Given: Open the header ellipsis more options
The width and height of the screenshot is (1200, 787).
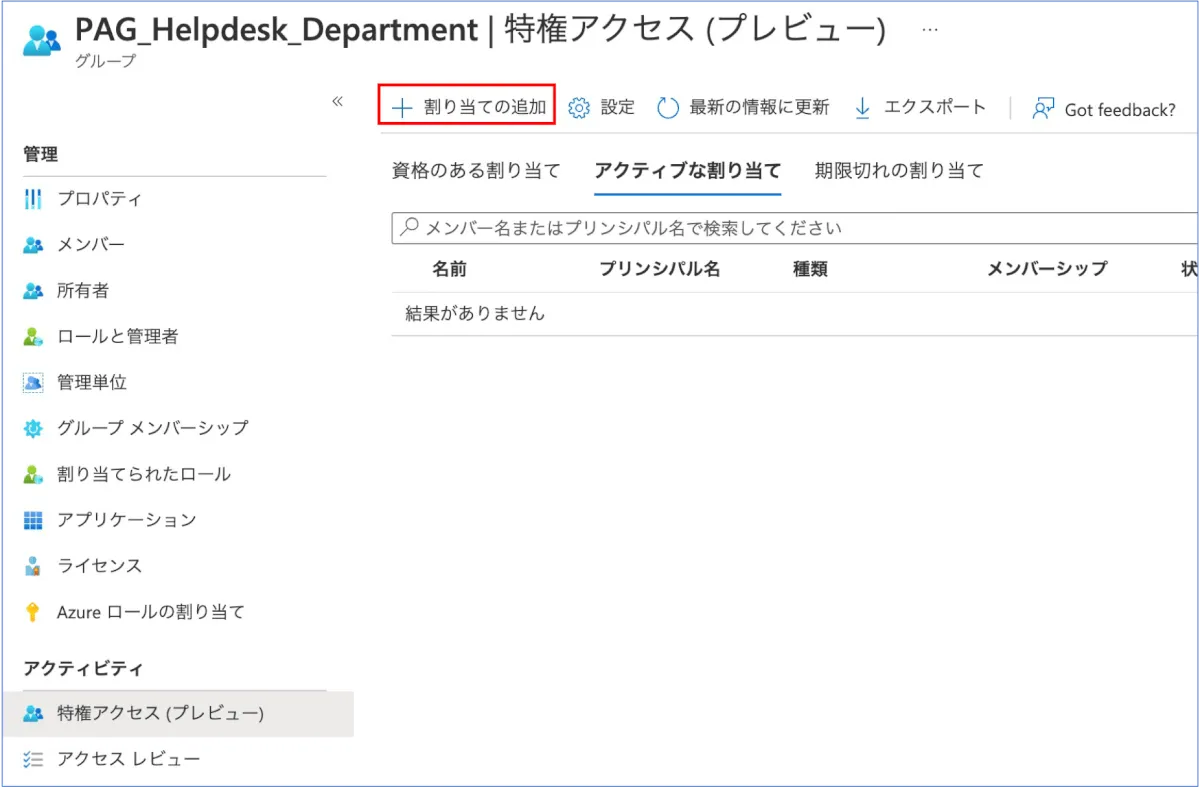Looking at the screenshot, I should point(930,30).
